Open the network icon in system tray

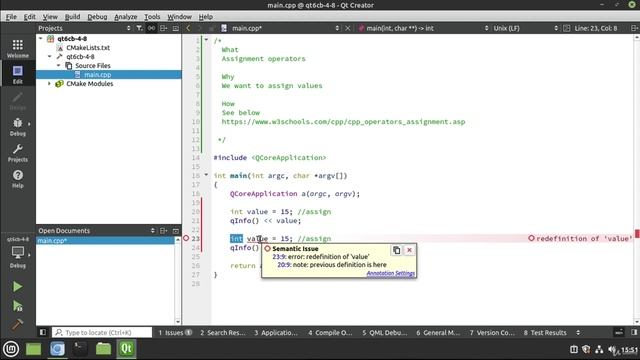click(599, 349)
